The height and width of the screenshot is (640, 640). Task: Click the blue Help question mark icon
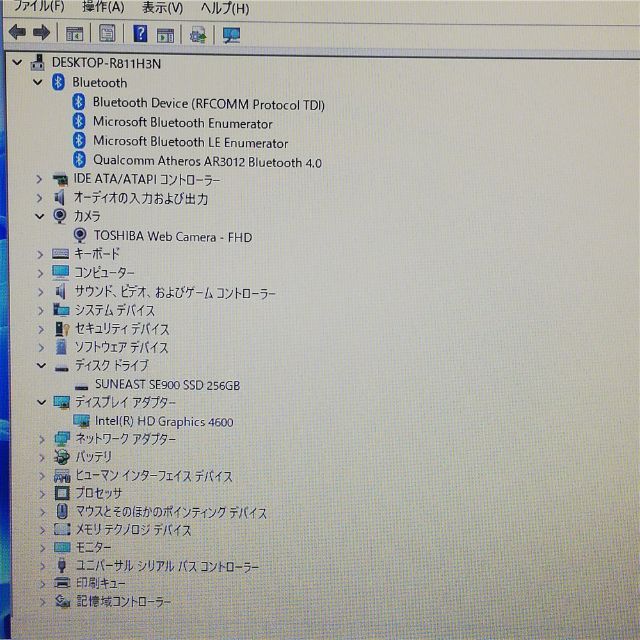point(140,33)
